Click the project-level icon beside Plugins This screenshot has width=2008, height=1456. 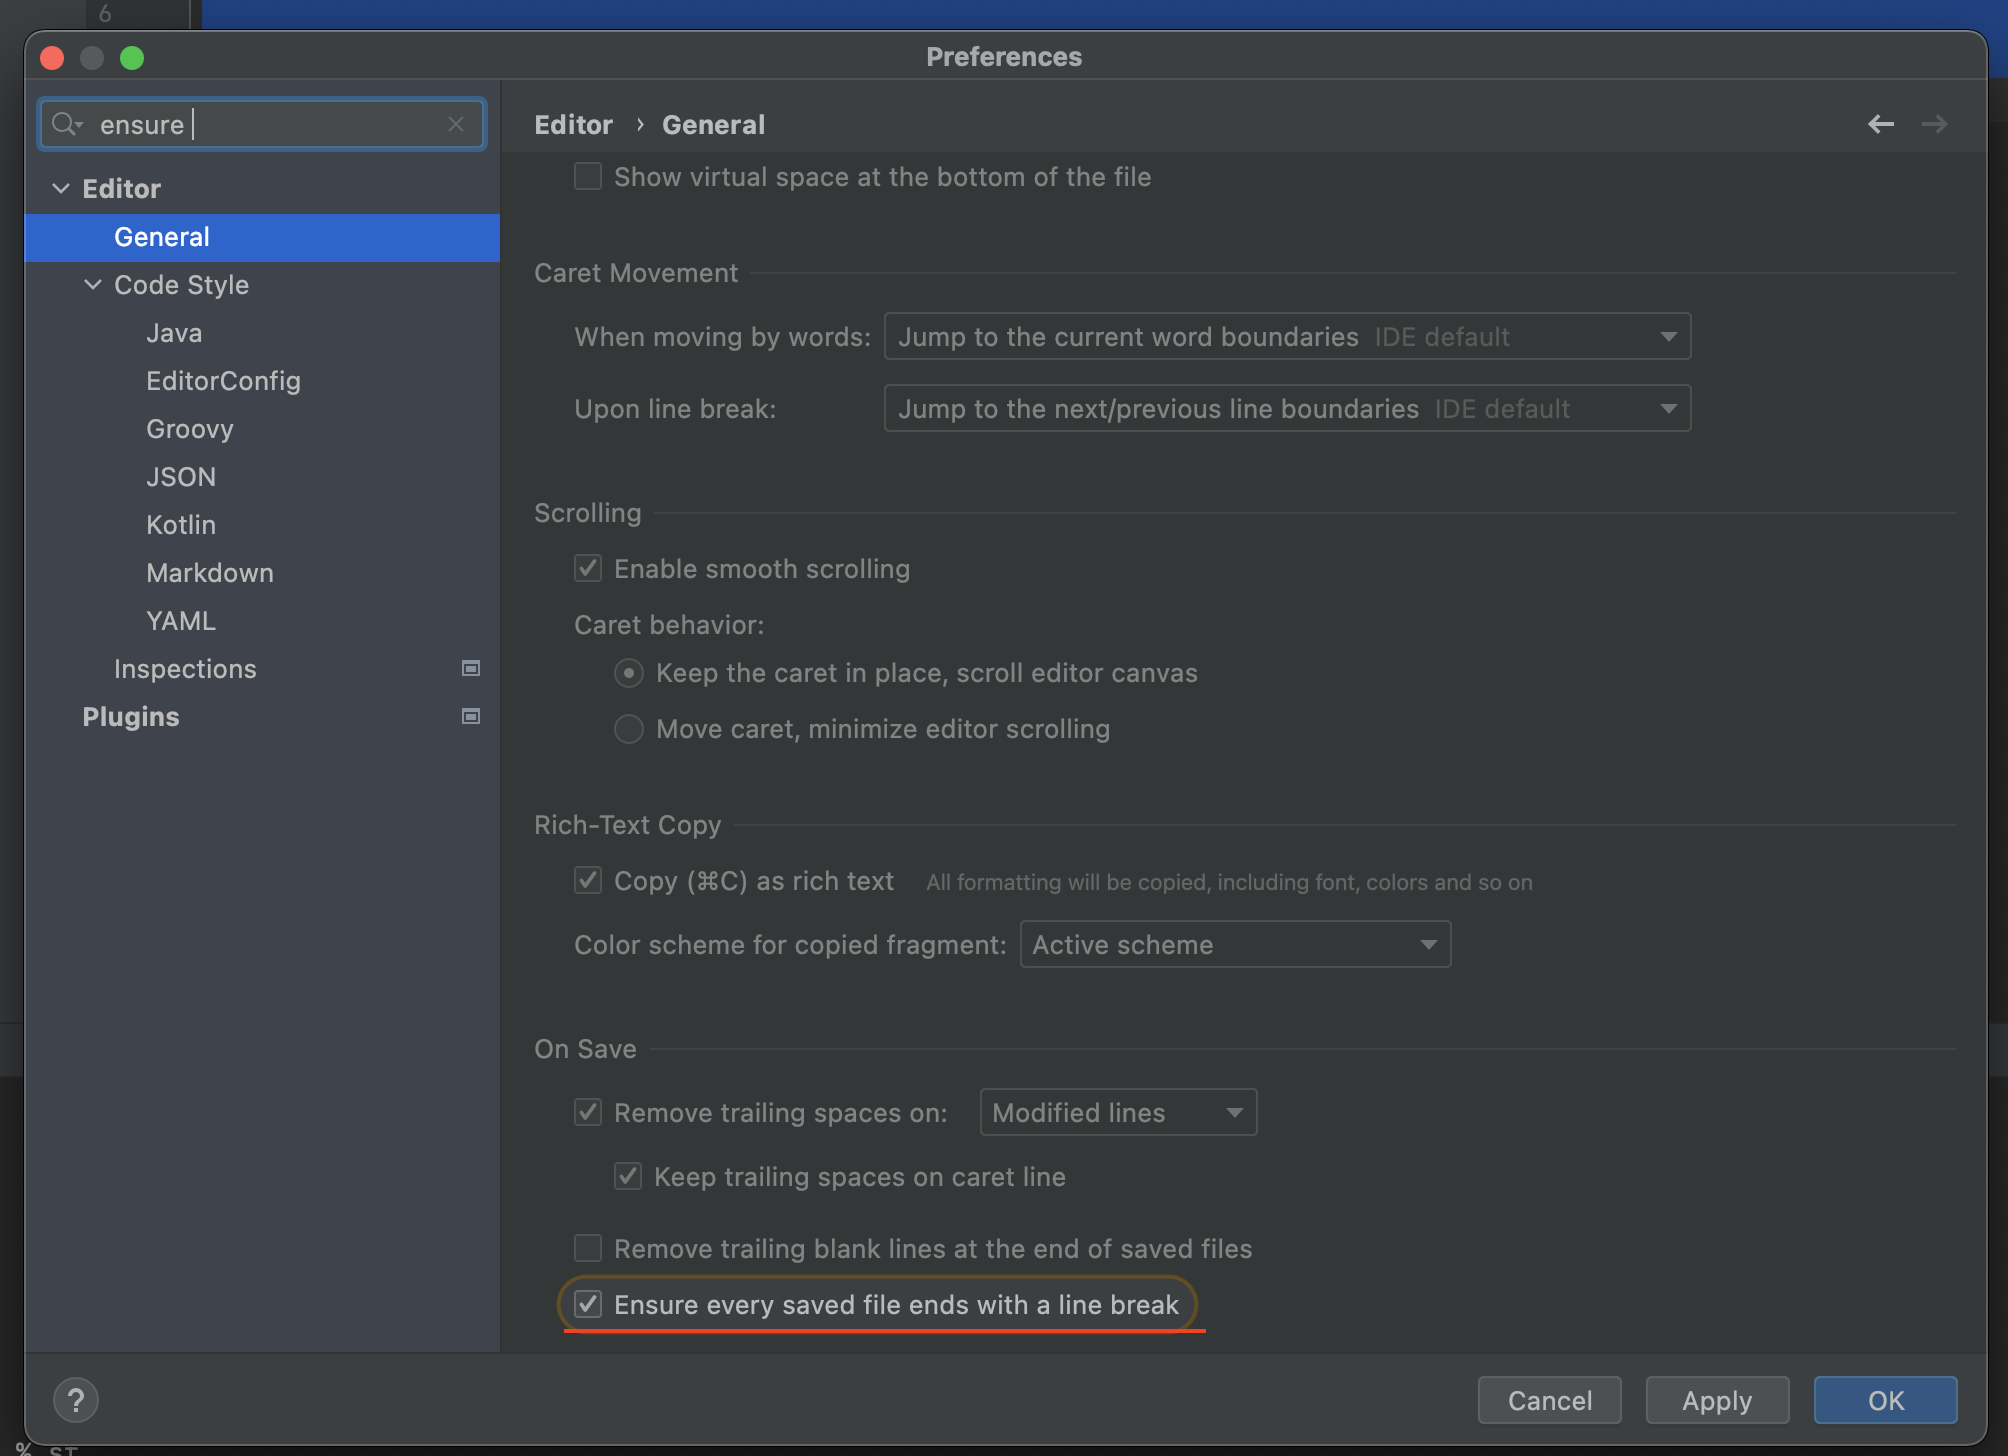click(470, 716)
